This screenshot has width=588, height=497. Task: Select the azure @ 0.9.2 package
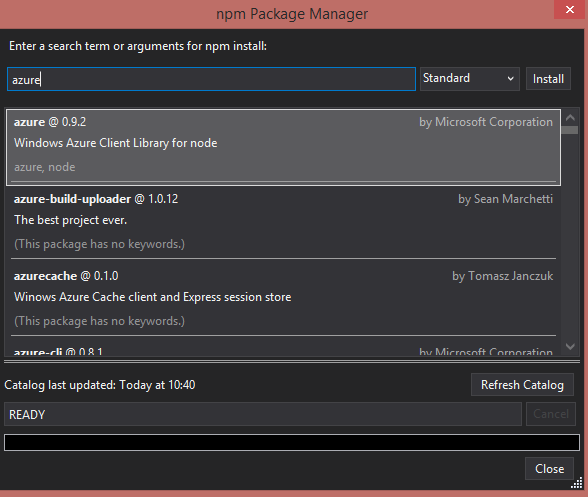[284, 147]
